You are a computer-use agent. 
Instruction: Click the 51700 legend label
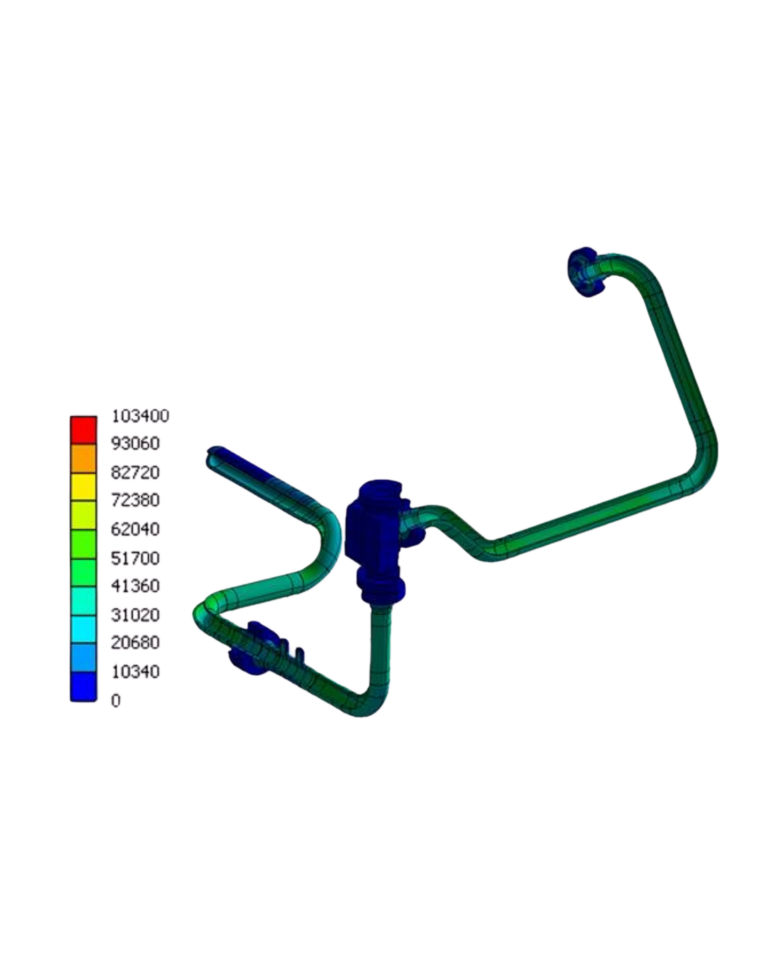point(134,557)
